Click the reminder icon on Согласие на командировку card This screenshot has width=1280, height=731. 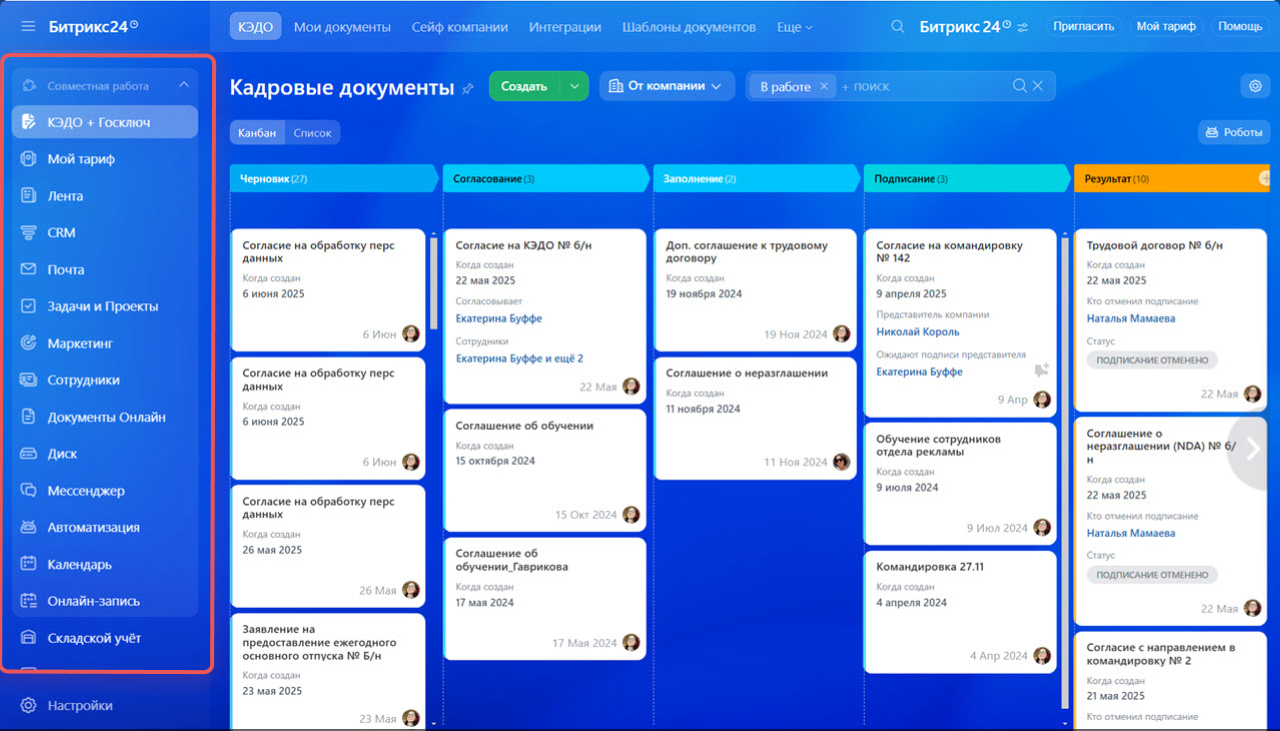pyautogui.click(x=1041, y=370)
